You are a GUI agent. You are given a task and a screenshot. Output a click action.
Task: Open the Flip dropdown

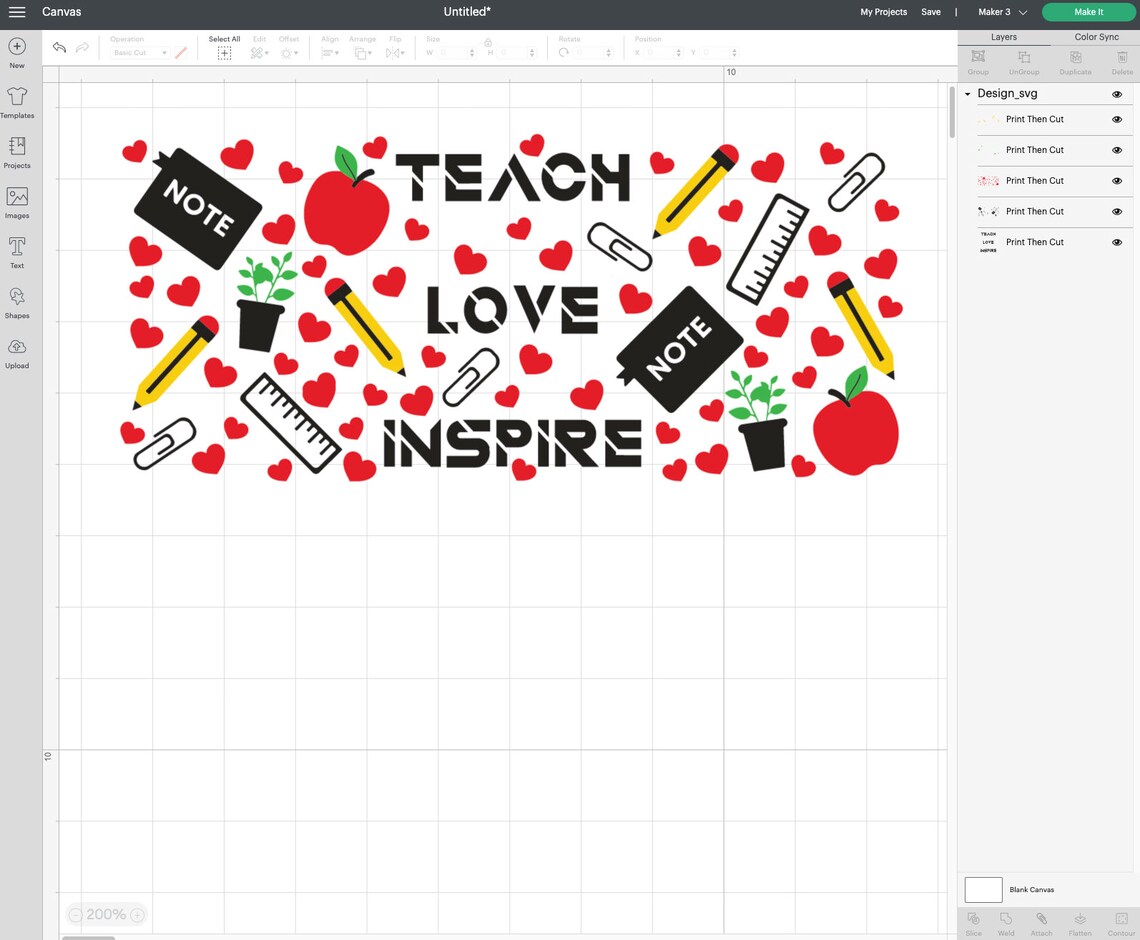[395, 53]
